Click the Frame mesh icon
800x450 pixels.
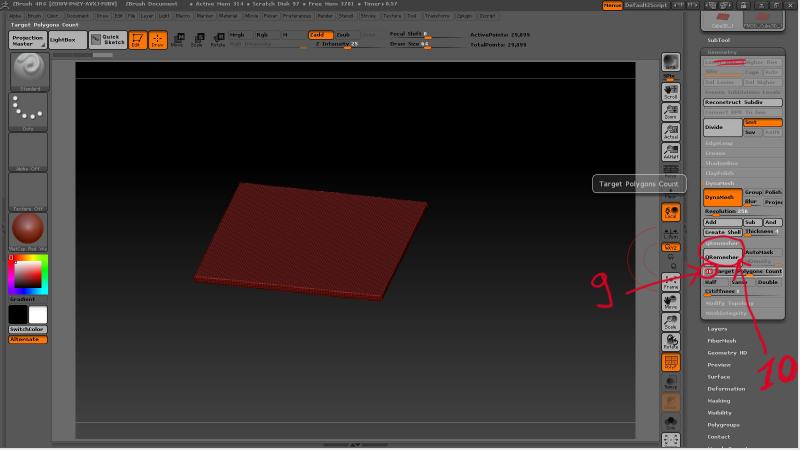click(x=671, y=282)
